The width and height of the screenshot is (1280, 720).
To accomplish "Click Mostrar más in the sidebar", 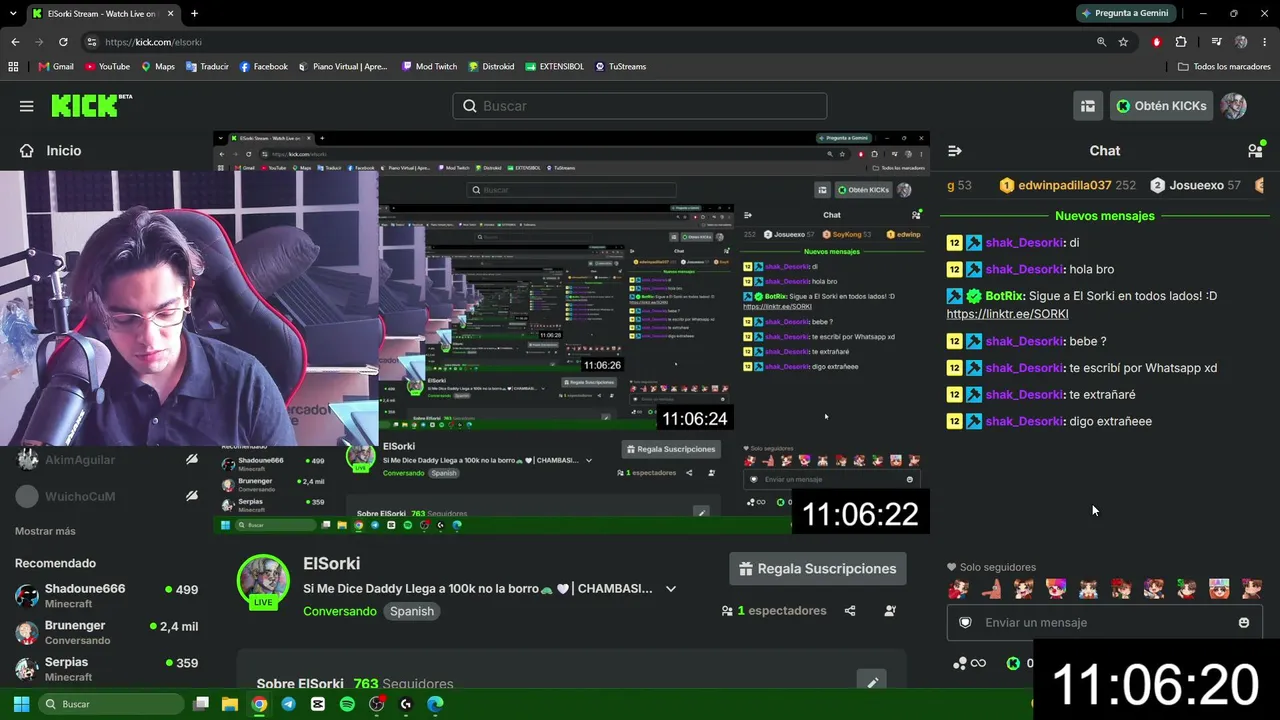I will pos(45,531).
